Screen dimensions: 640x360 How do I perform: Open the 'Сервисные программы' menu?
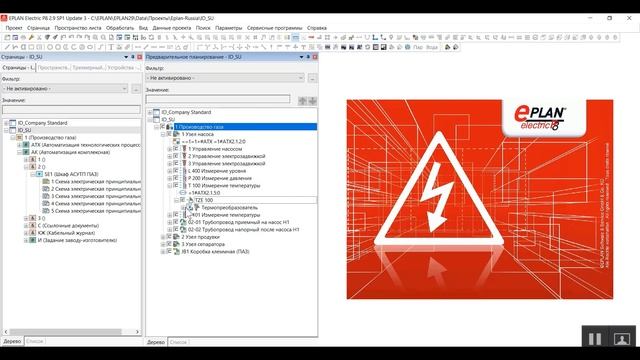(274, 28)
